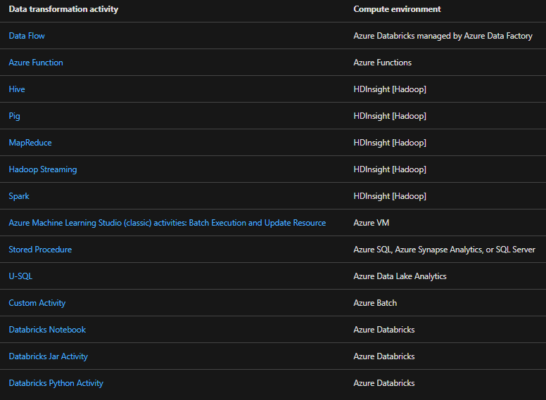The width and height of the screenshot is (546, 400).
Task: Click the Data transformation activity column header
Action: pos(63,9)
